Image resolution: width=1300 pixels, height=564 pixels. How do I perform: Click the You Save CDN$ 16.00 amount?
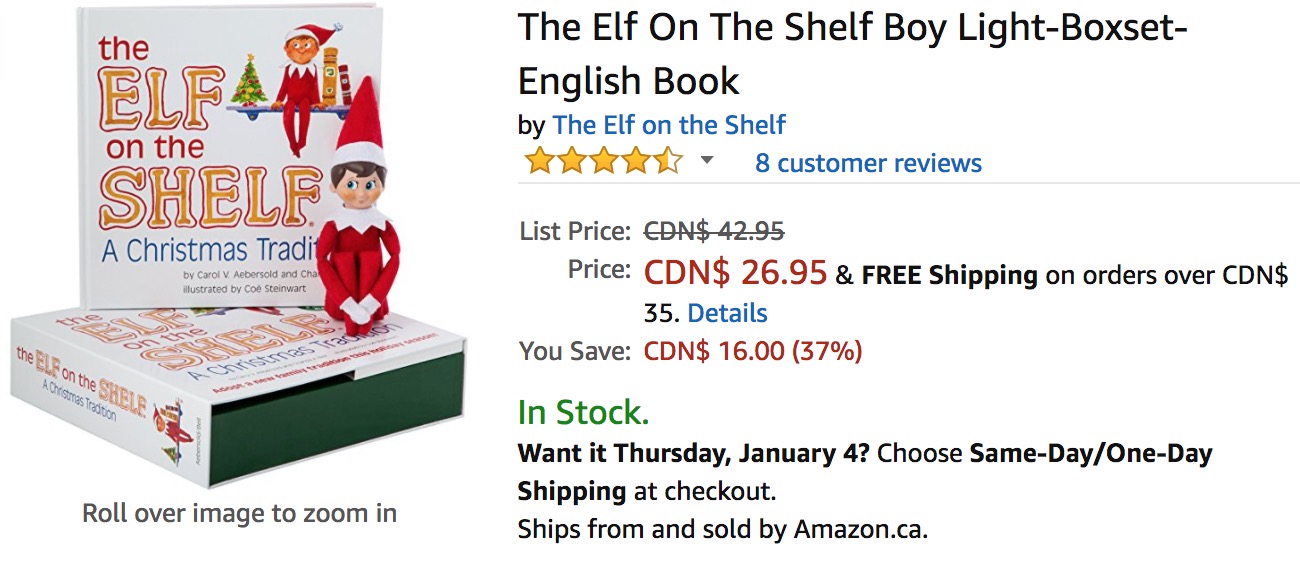coord(752,351)
